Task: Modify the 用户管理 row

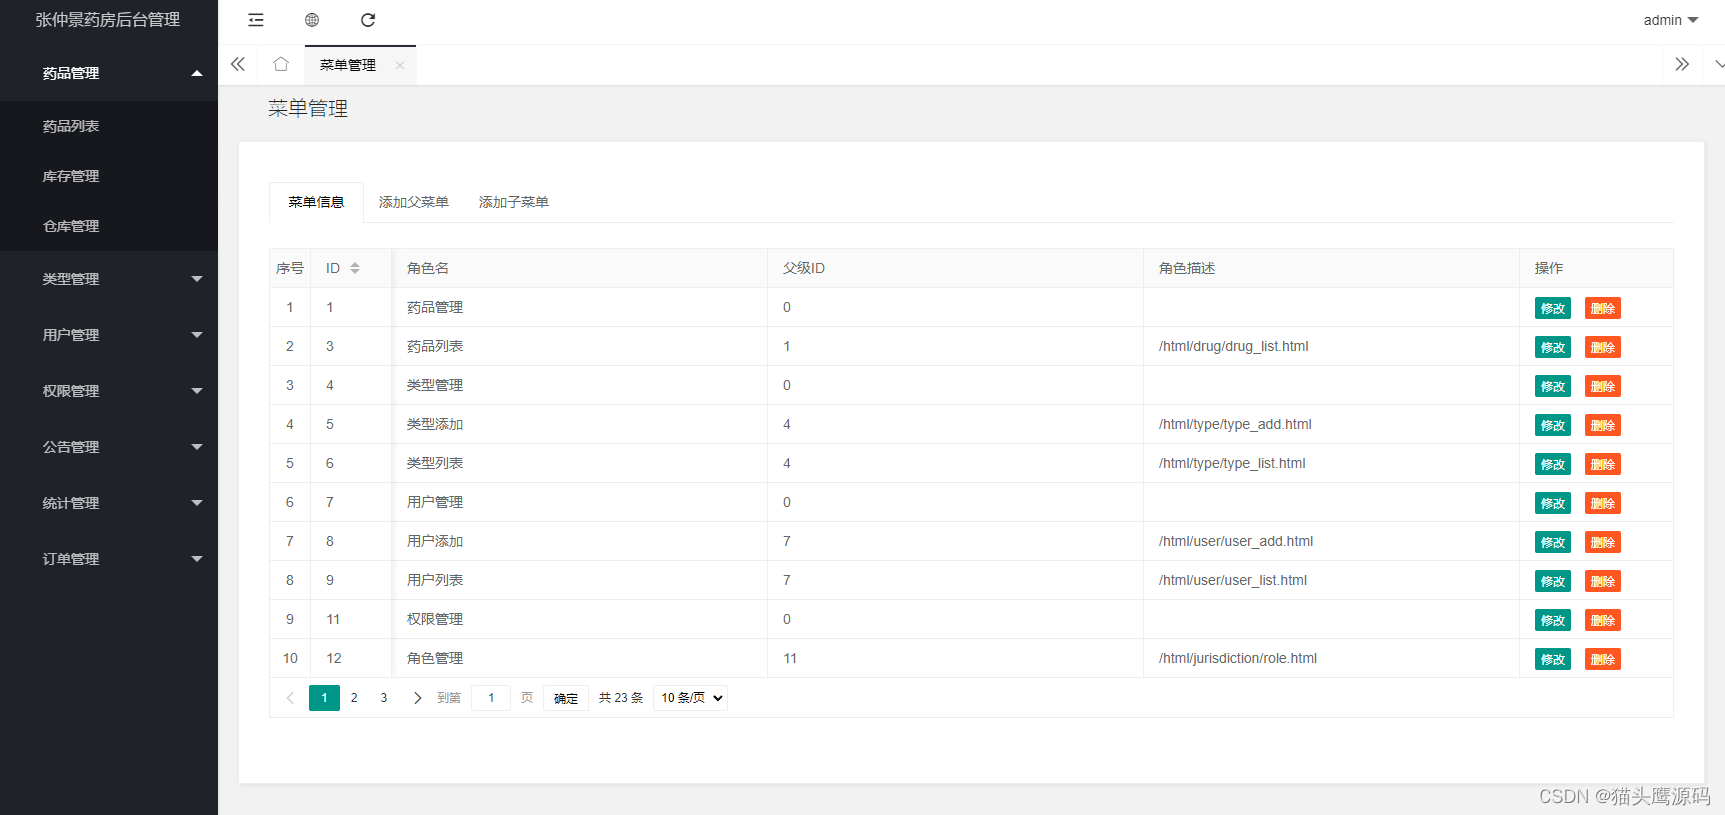Action: click(1553, 503)
